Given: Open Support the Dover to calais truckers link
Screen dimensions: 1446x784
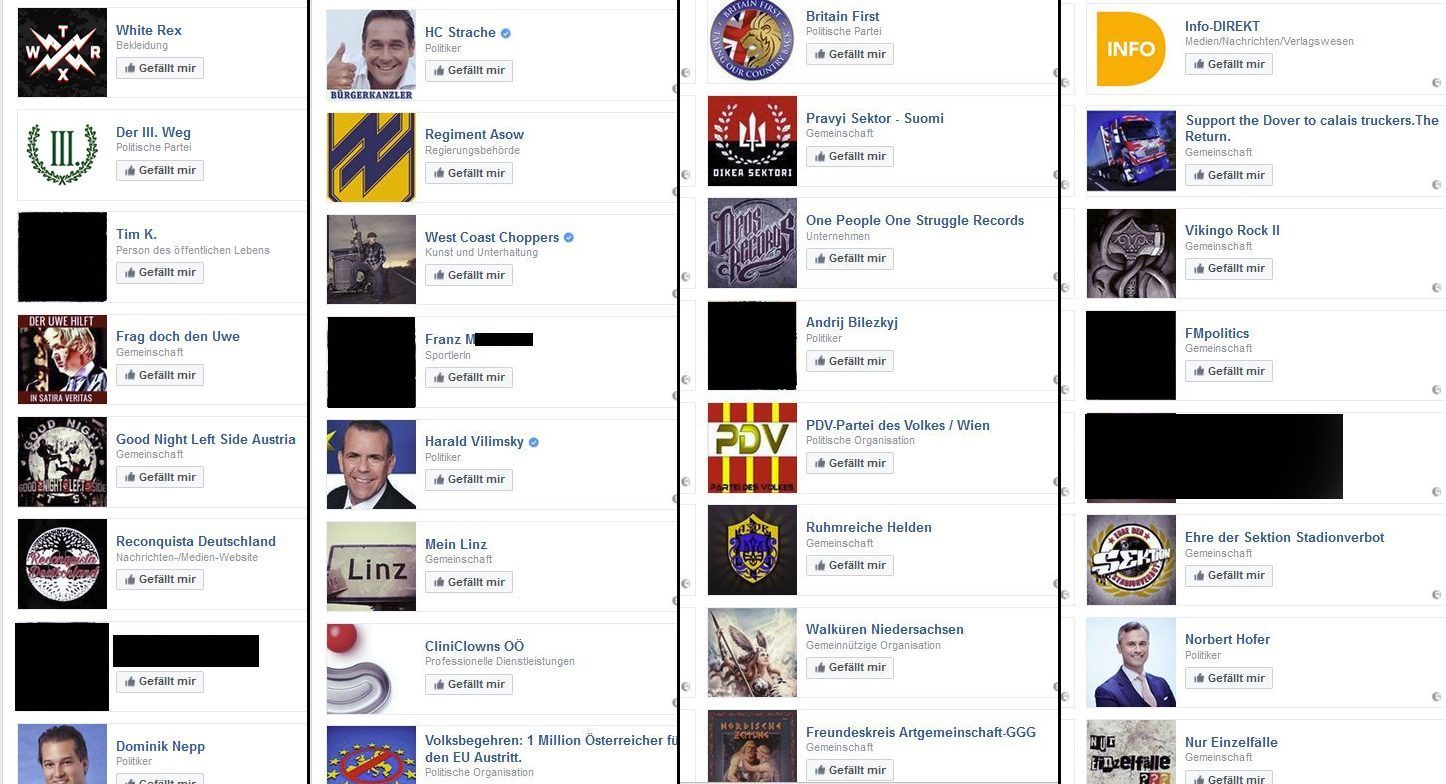Looking at the screenshot, I should point(1312,128).
